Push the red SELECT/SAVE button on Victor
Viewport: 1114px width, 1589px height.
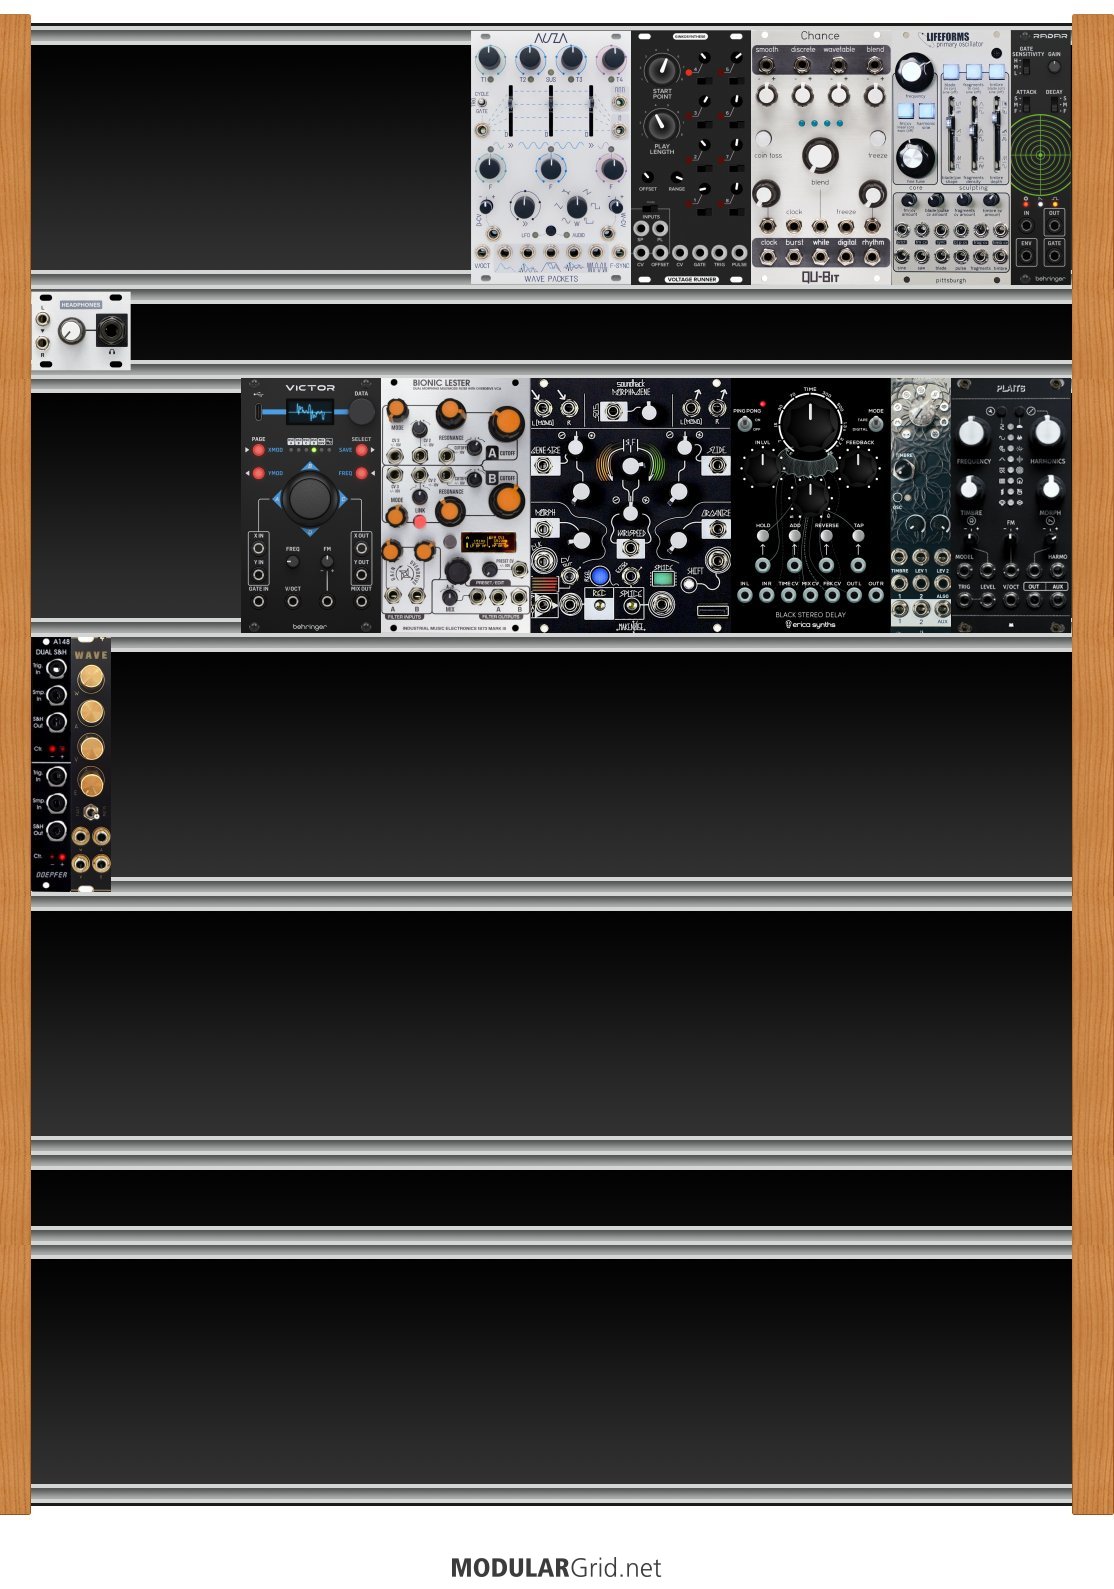point(361,450)
